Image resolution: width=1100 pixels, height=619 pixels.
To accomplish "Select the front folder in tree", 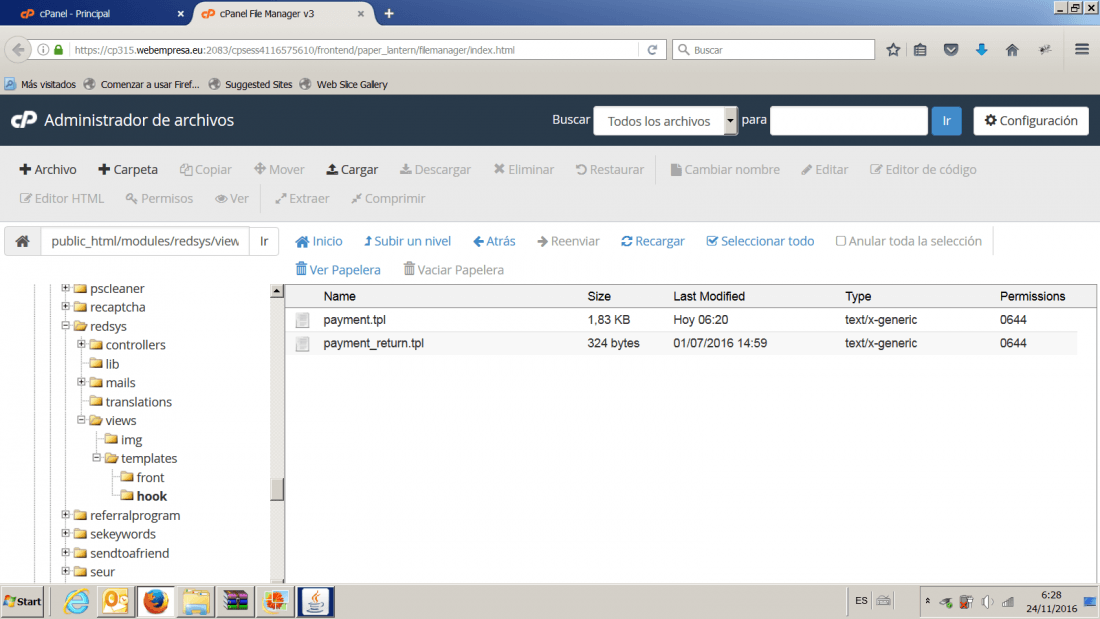I will [x=150, y=477].
